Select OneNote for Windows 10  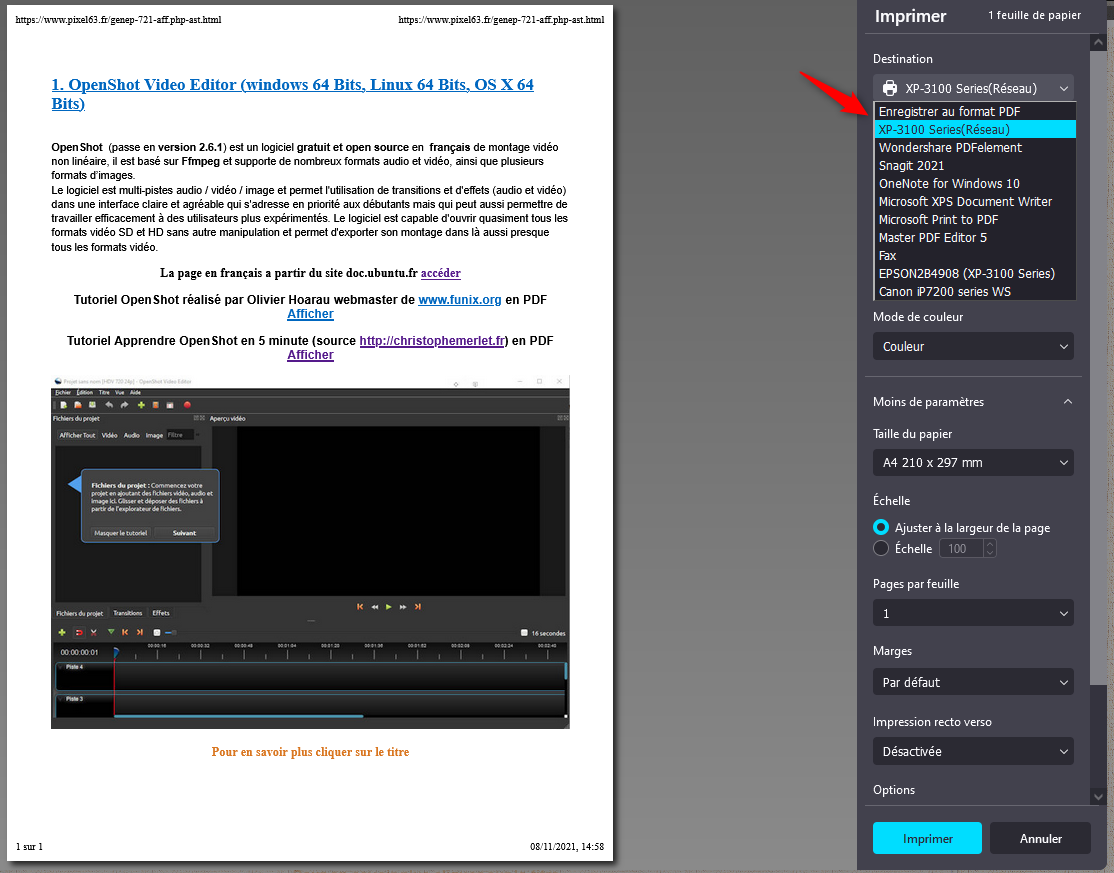click(975, 183)
